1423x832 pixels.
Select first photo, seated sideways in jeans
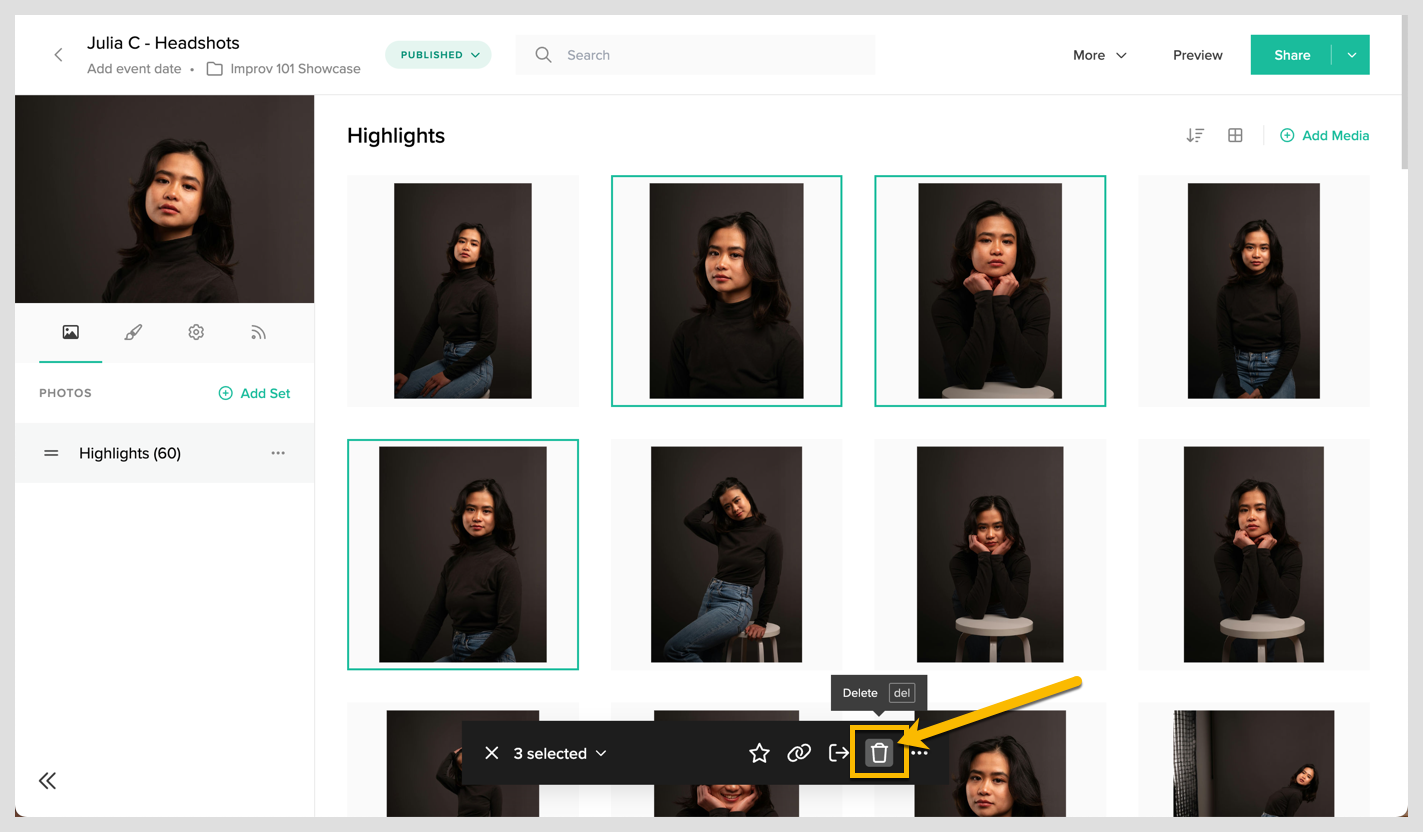(463, 291)
